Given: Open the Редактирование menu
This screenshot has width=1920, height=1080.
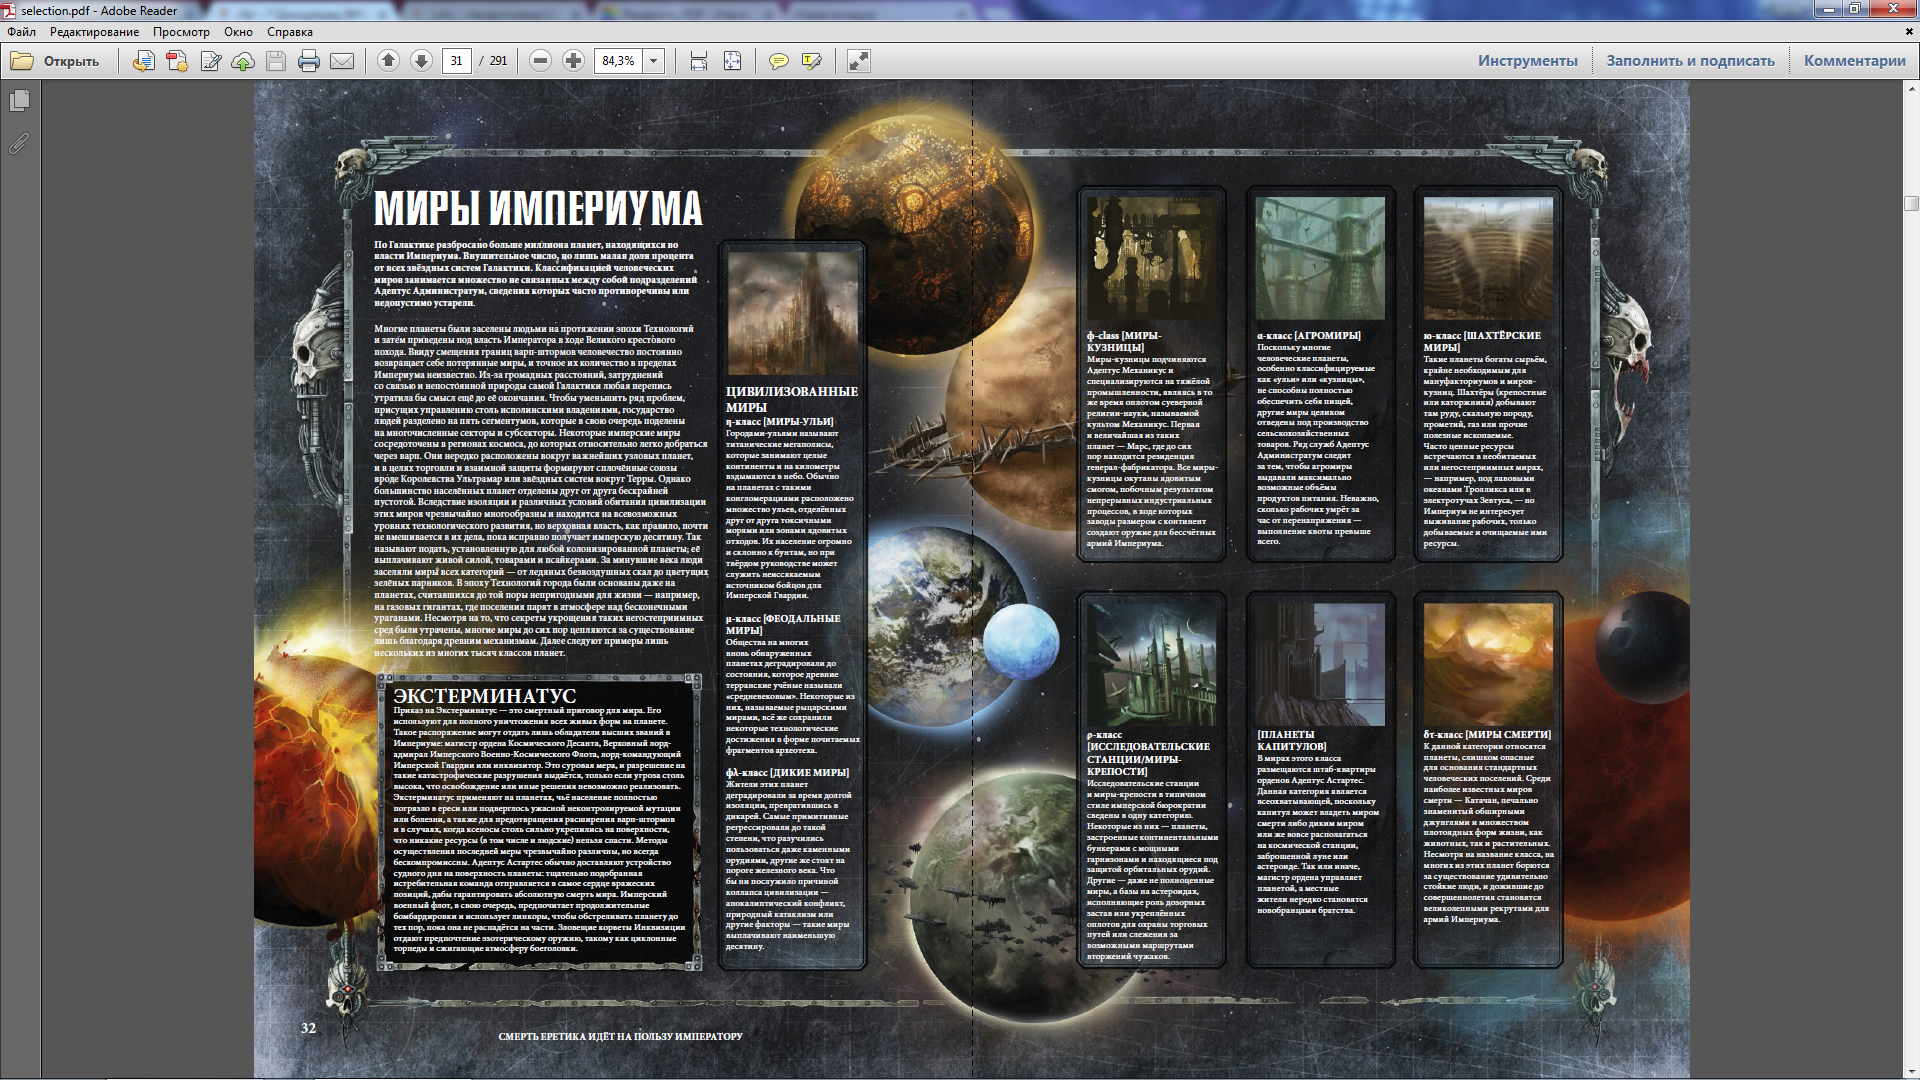Looking at the screenshot, I should [x=95, y=32].
